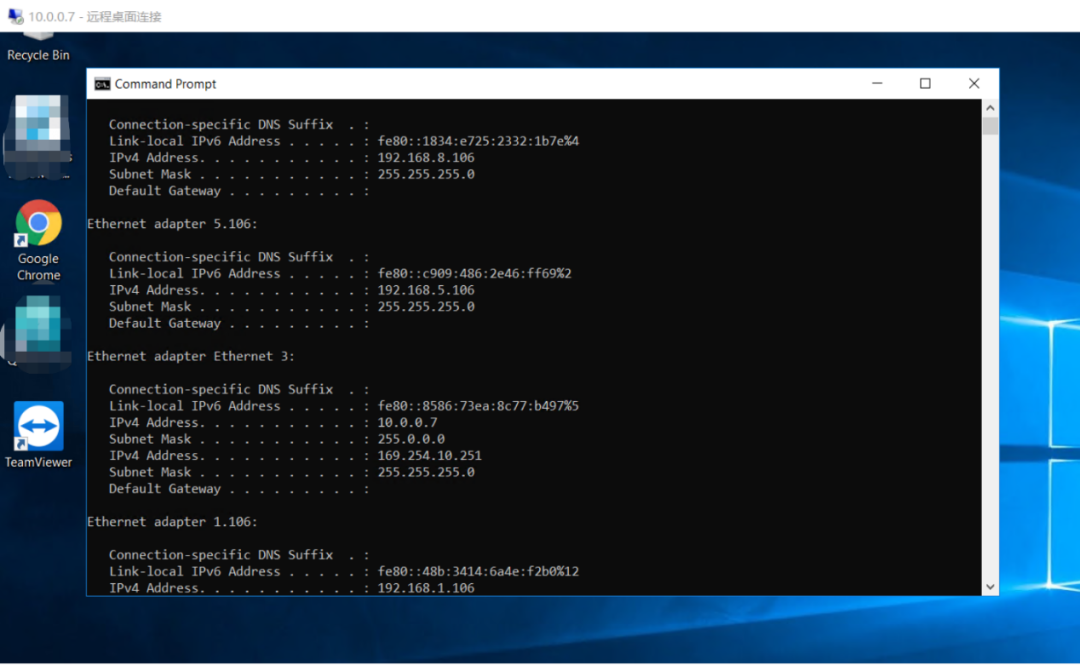
Task: Click the "Ethernet adapter 5.106:" heading
Action: (172, 224)
